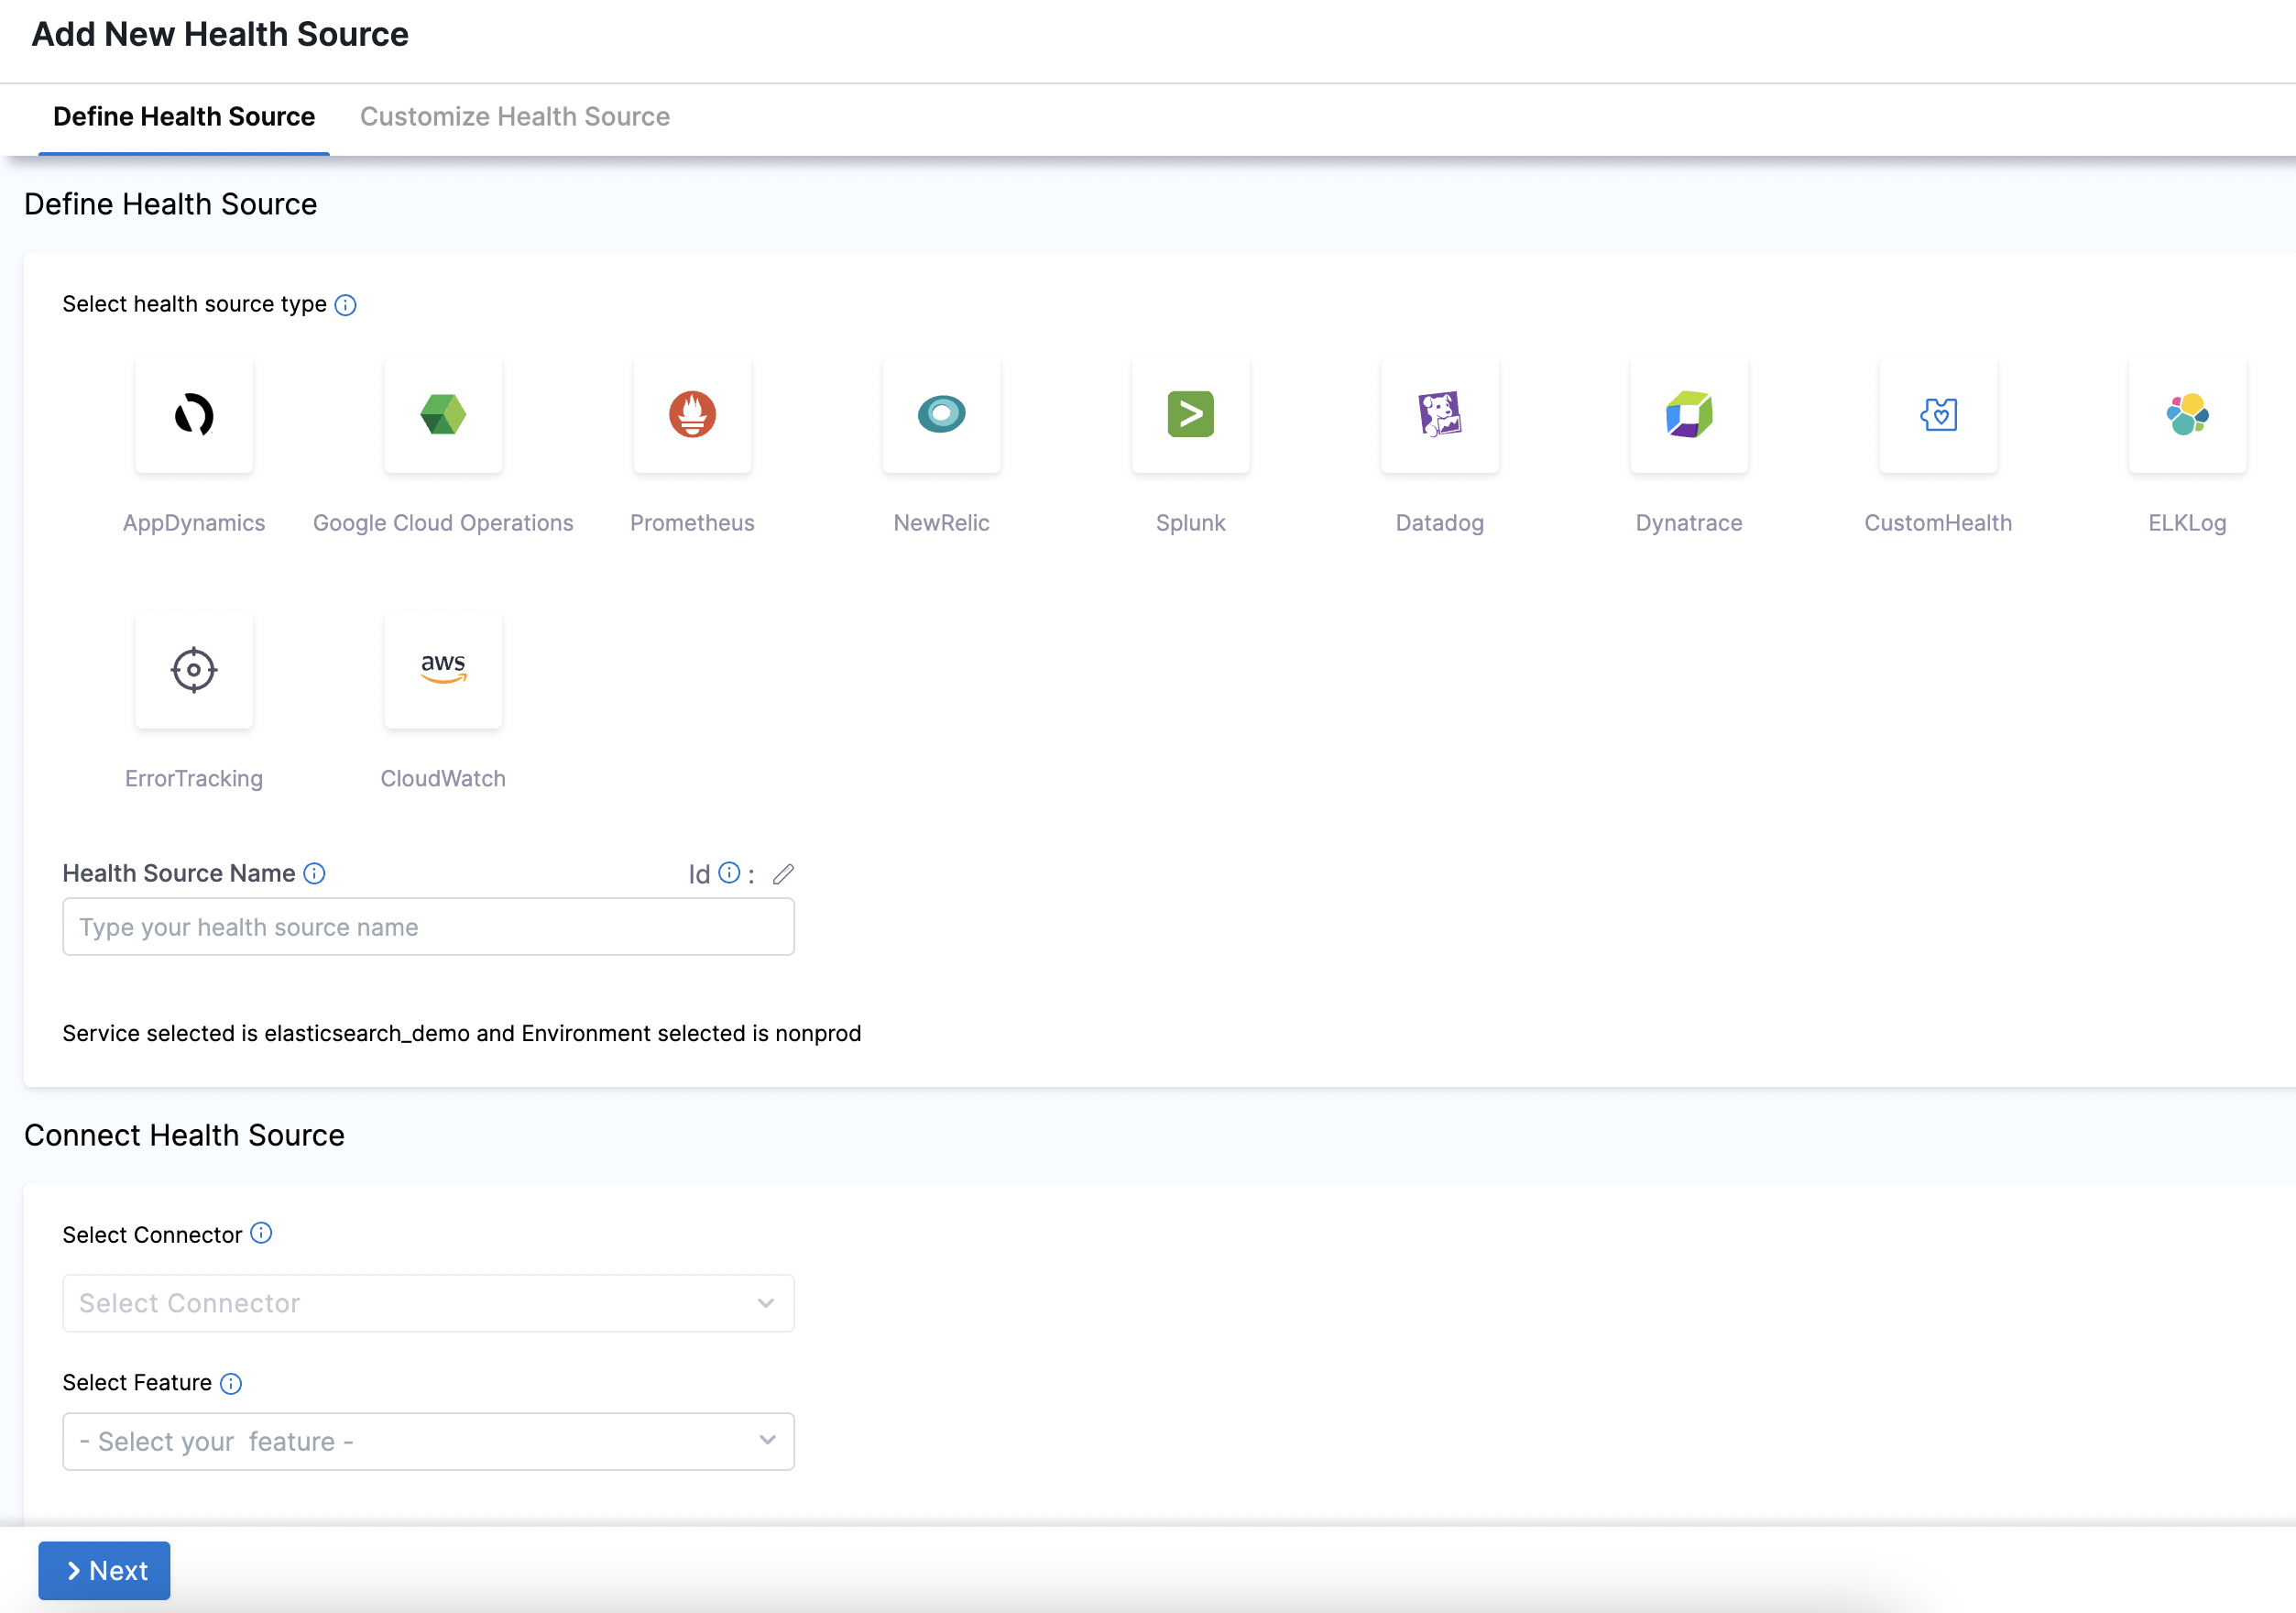The image size is (2296, 1613).
Task: Choose the Splunk health source icon
Action: click(1190, 414)
